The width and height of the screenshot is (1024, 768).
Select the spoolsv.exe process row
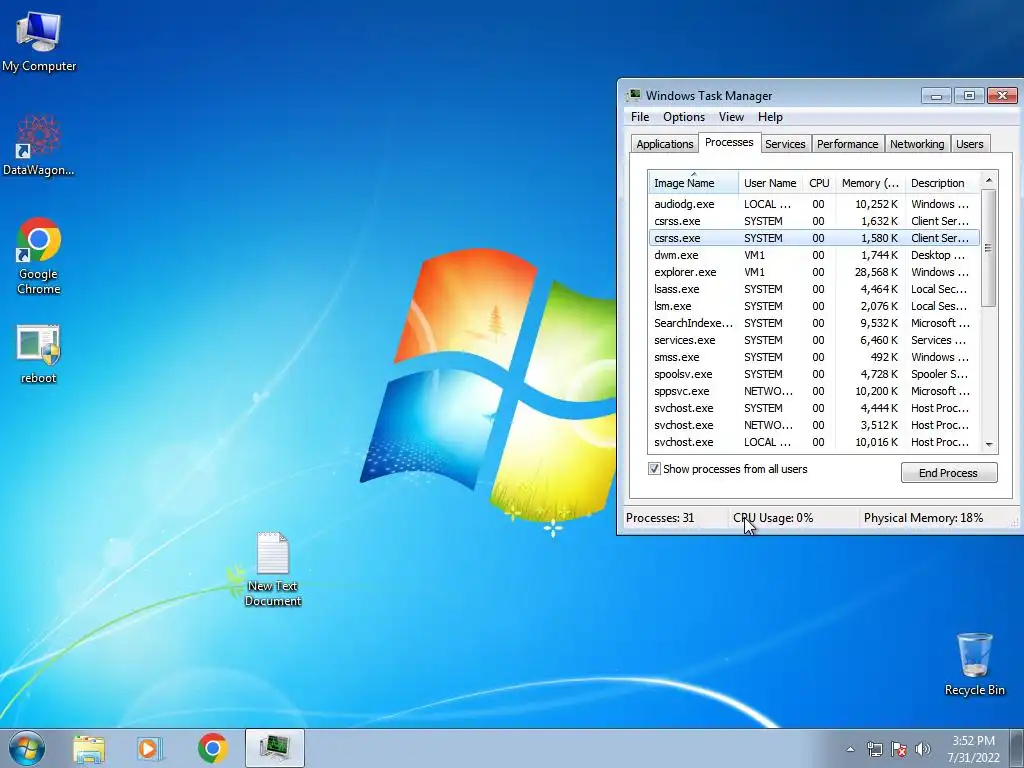814,374
